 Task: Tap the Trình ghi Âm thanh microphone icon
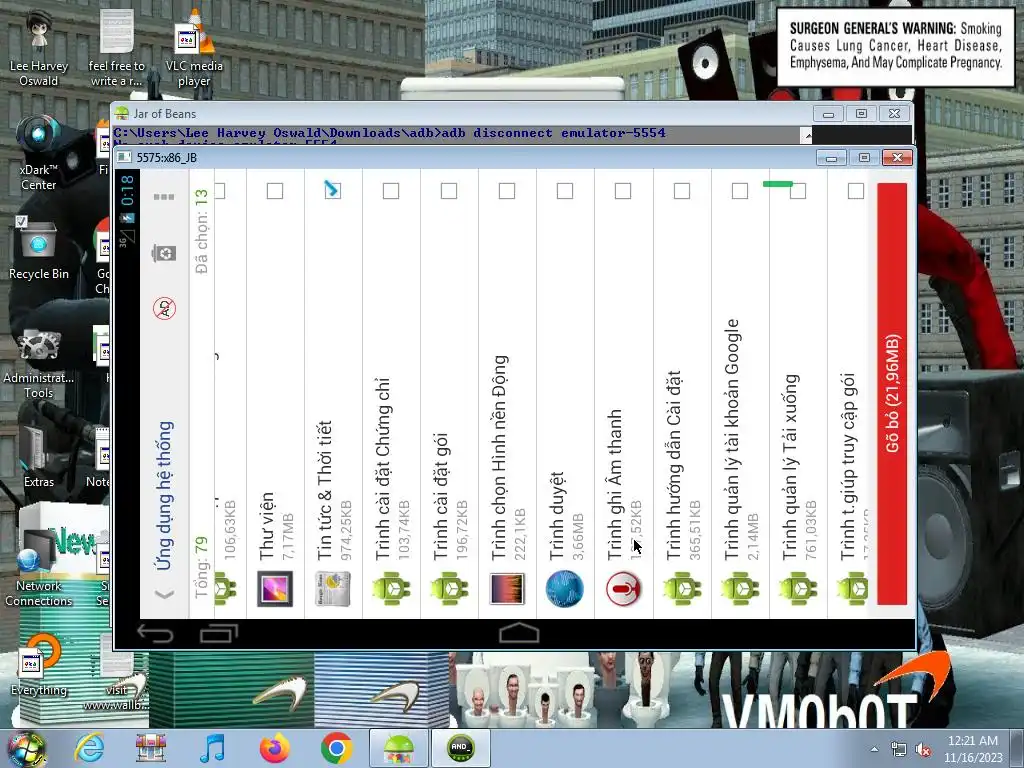pyautogui.click(x=623, y=588)
